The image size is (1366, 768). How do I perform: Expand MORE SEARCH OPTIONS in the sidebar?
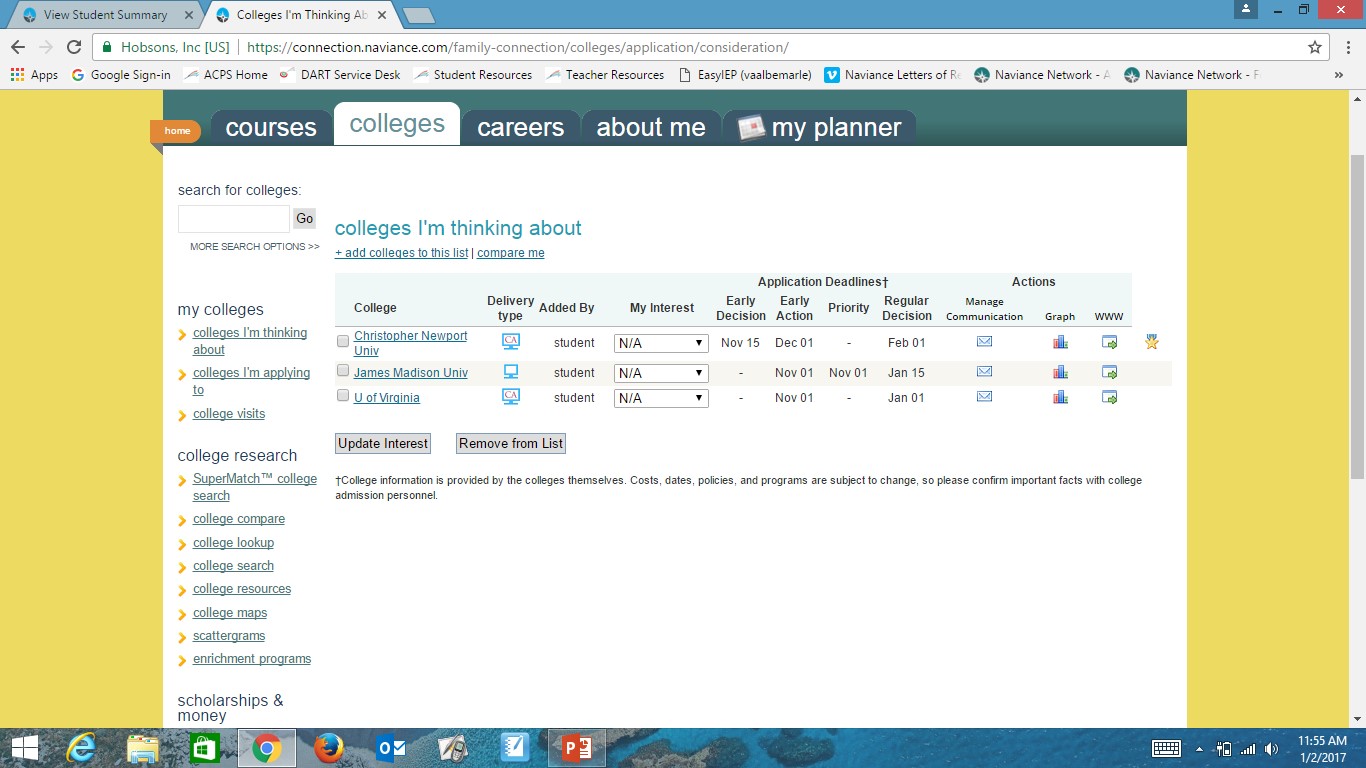click(253, 246)
